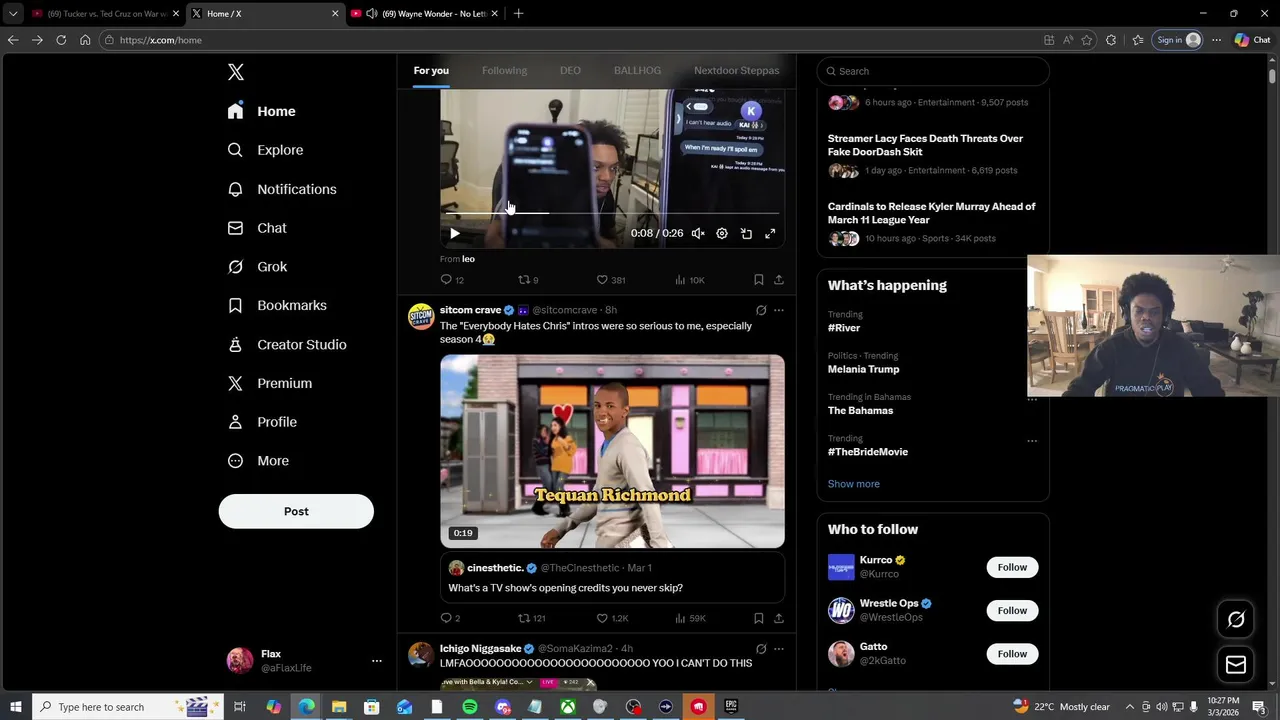Open Home in the left navigation
The image size is (1280, 720).
261,111
